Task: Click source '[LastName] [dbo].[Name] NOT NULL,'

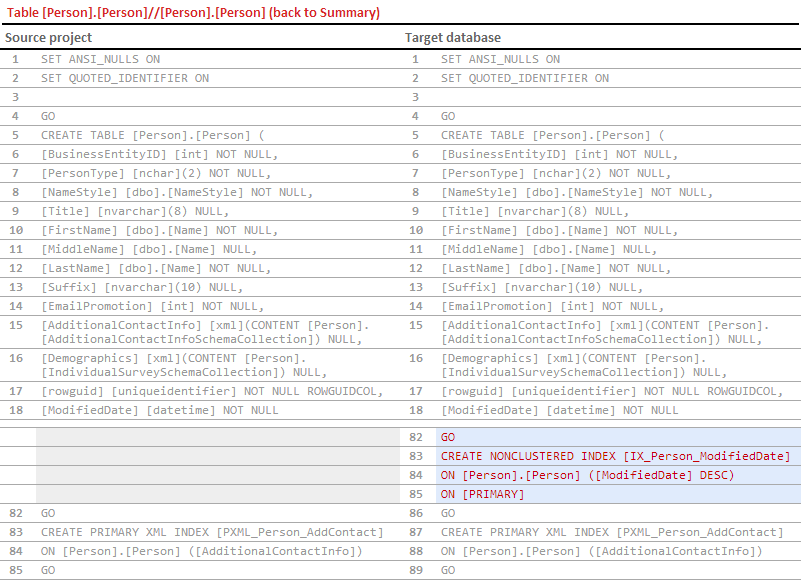Action: (156, 268)
